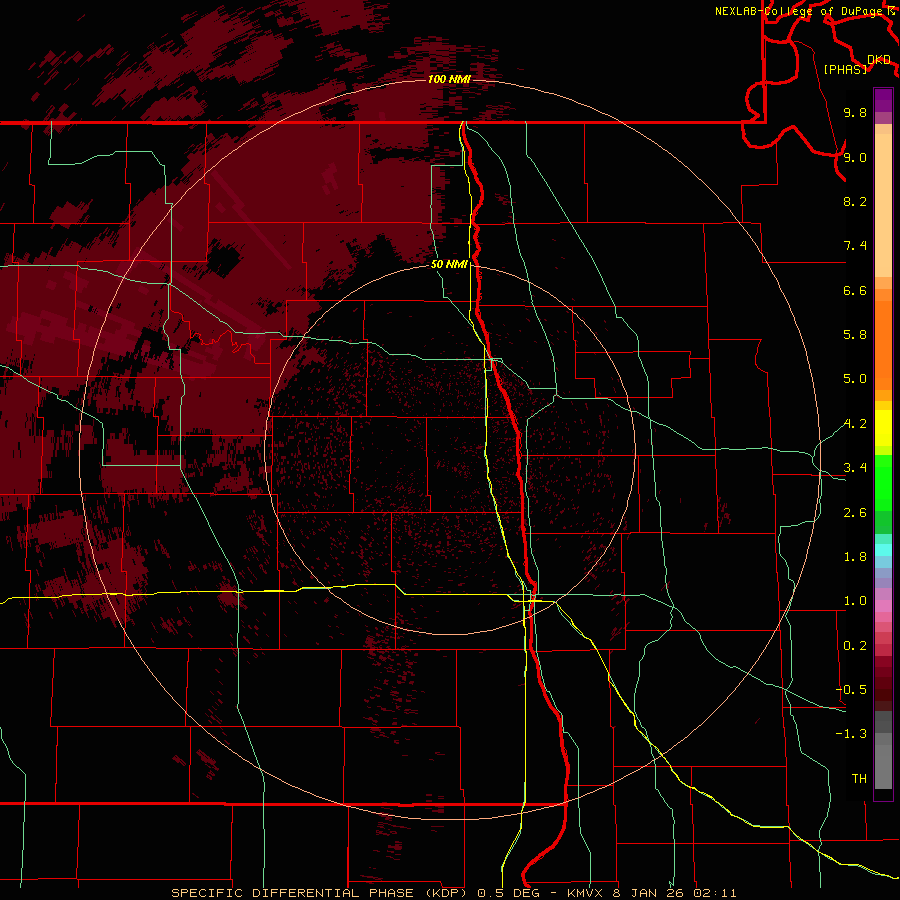Click the 5.8 value on the color scale
900x900 pixels.
coord(855,335)
